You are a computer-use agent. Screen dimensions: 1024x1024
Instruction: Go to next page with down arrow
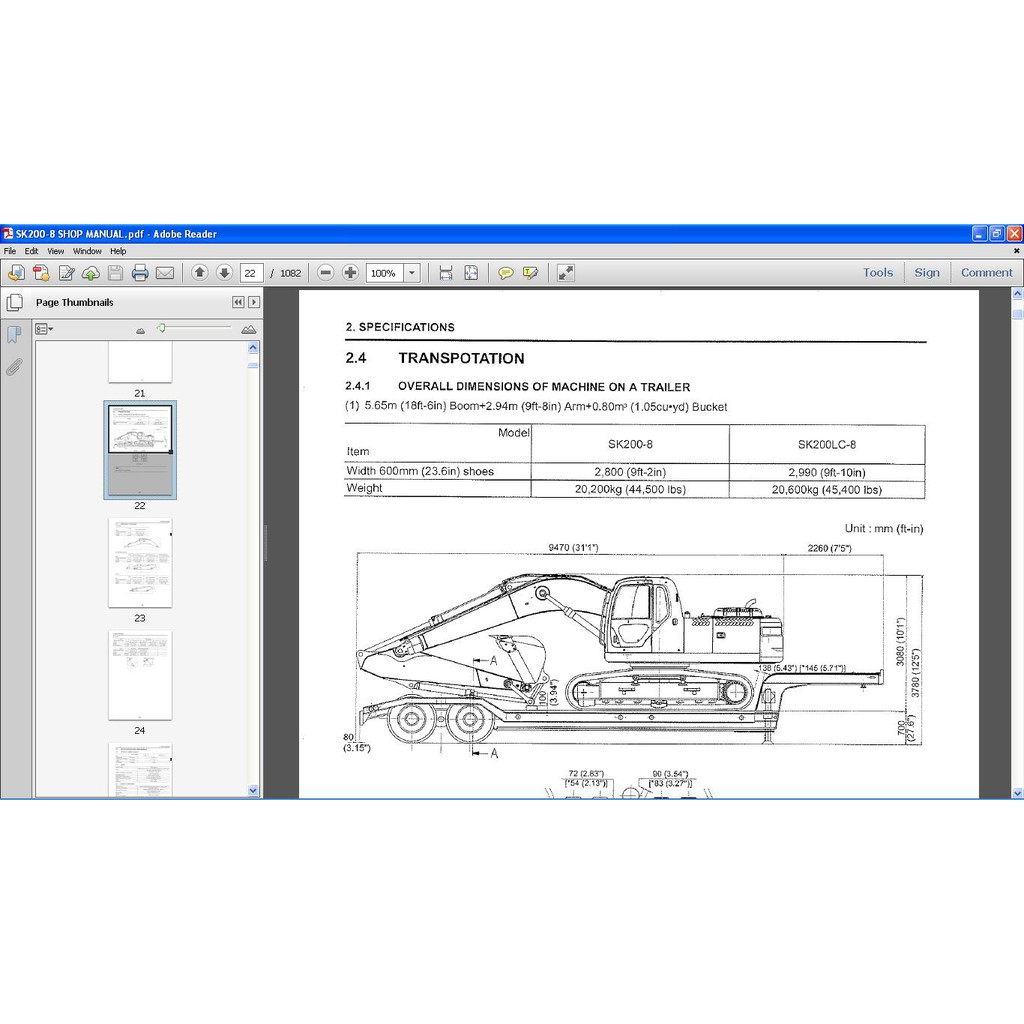tap(224, 273)
